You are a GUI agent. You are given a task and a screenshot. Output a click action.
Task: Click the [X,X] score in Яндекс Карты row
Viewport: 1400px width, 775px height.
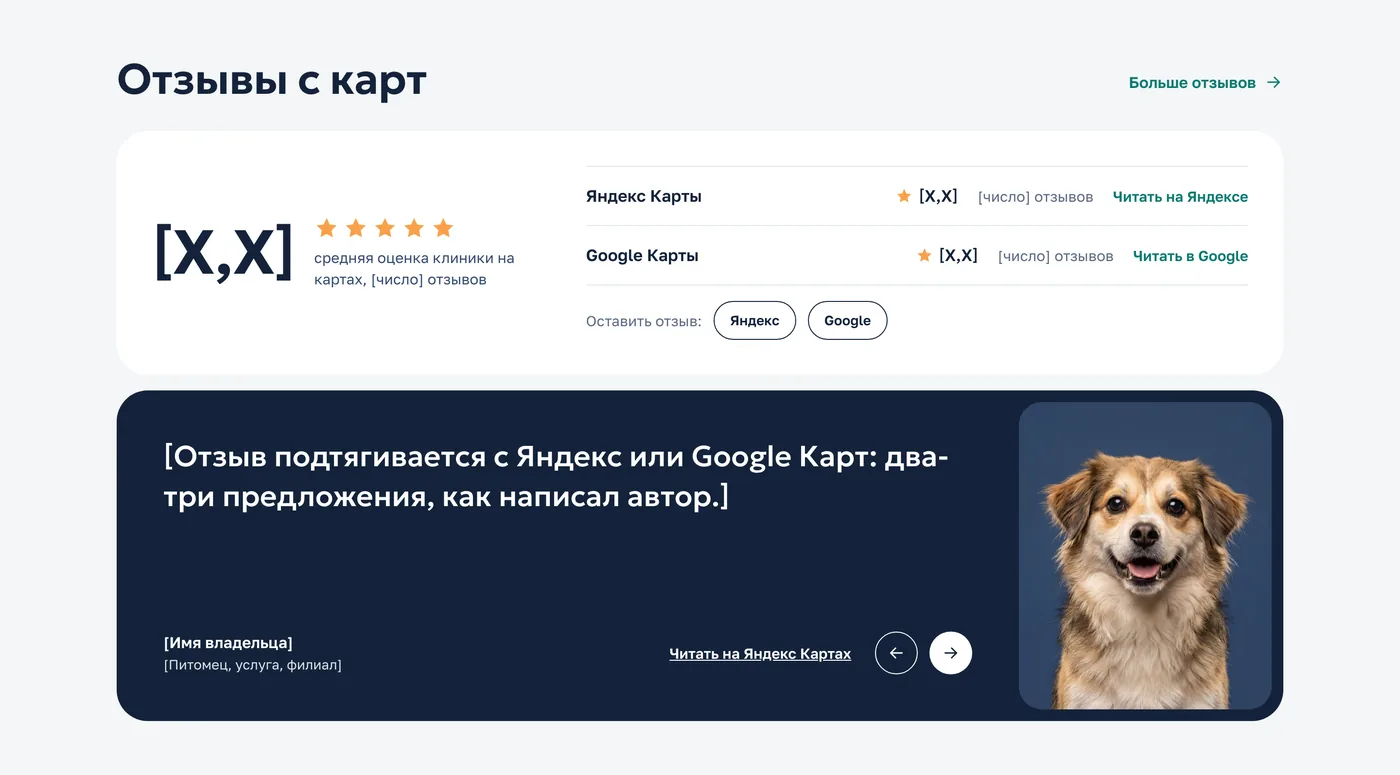[938, 196]
